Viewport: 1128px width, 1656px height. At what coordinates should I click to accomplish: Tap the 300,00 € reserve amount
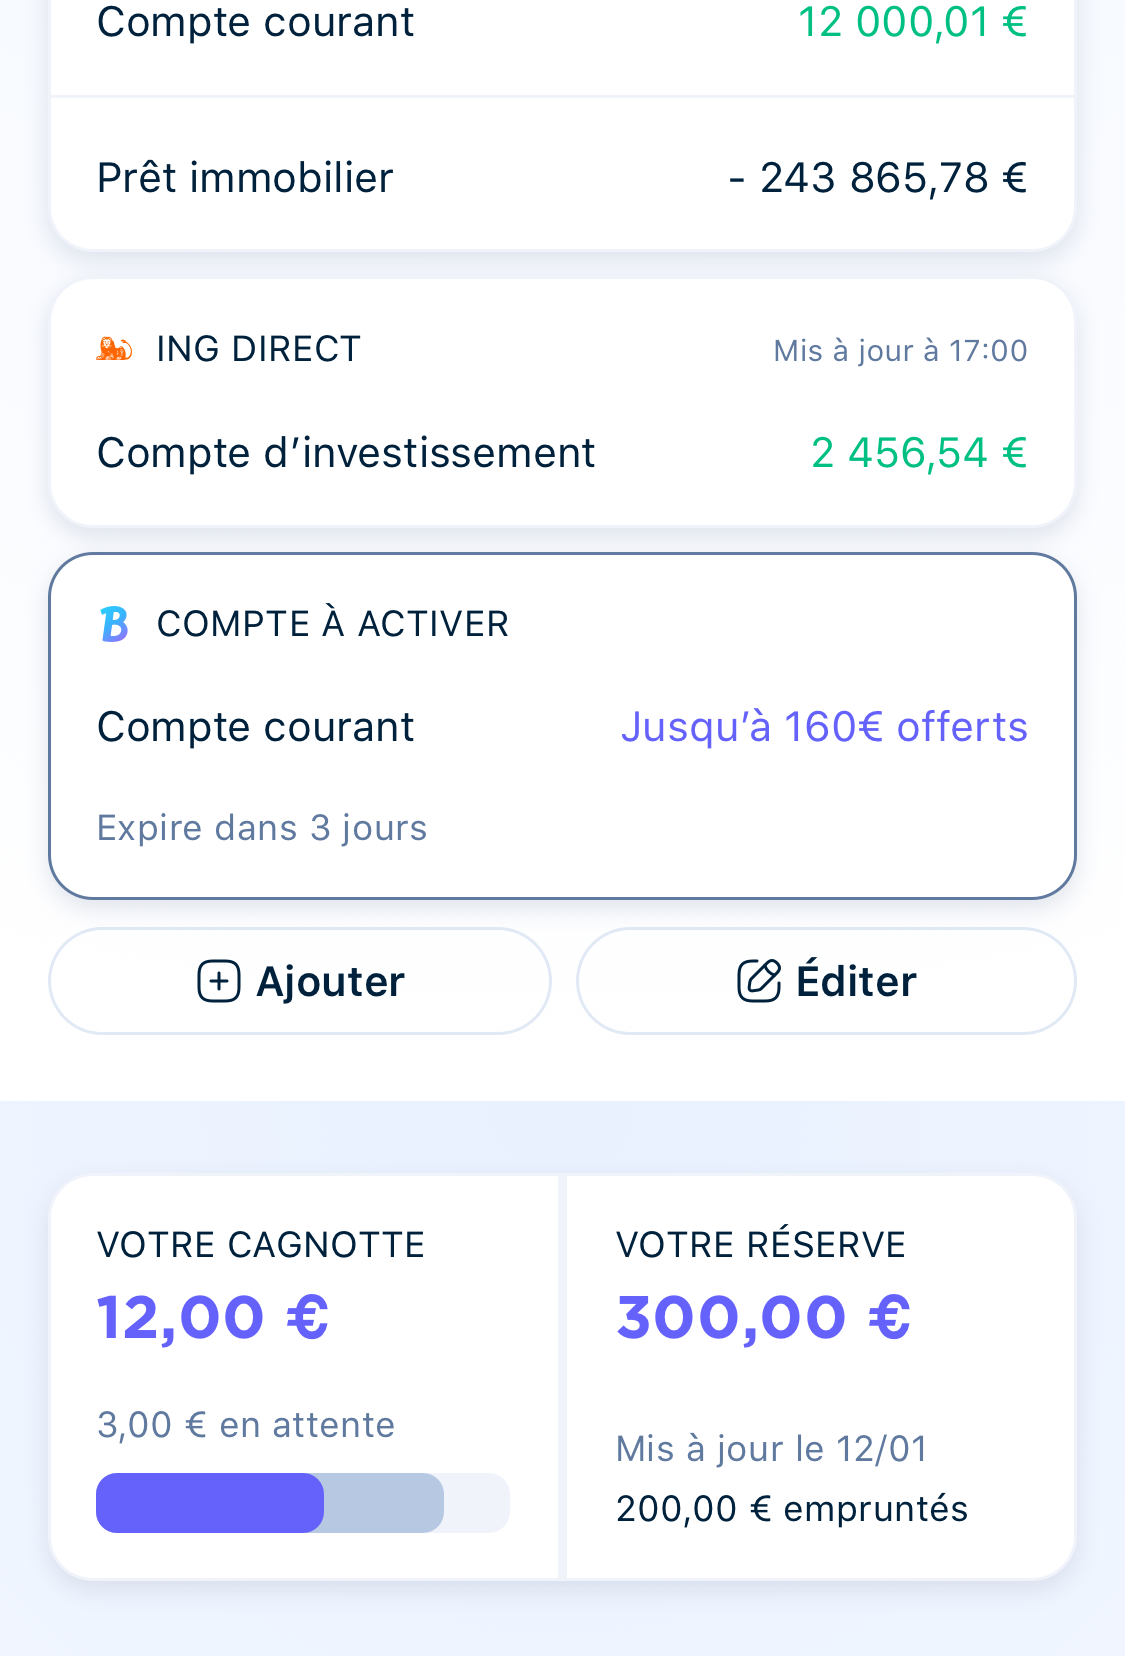click(764, 1316)
